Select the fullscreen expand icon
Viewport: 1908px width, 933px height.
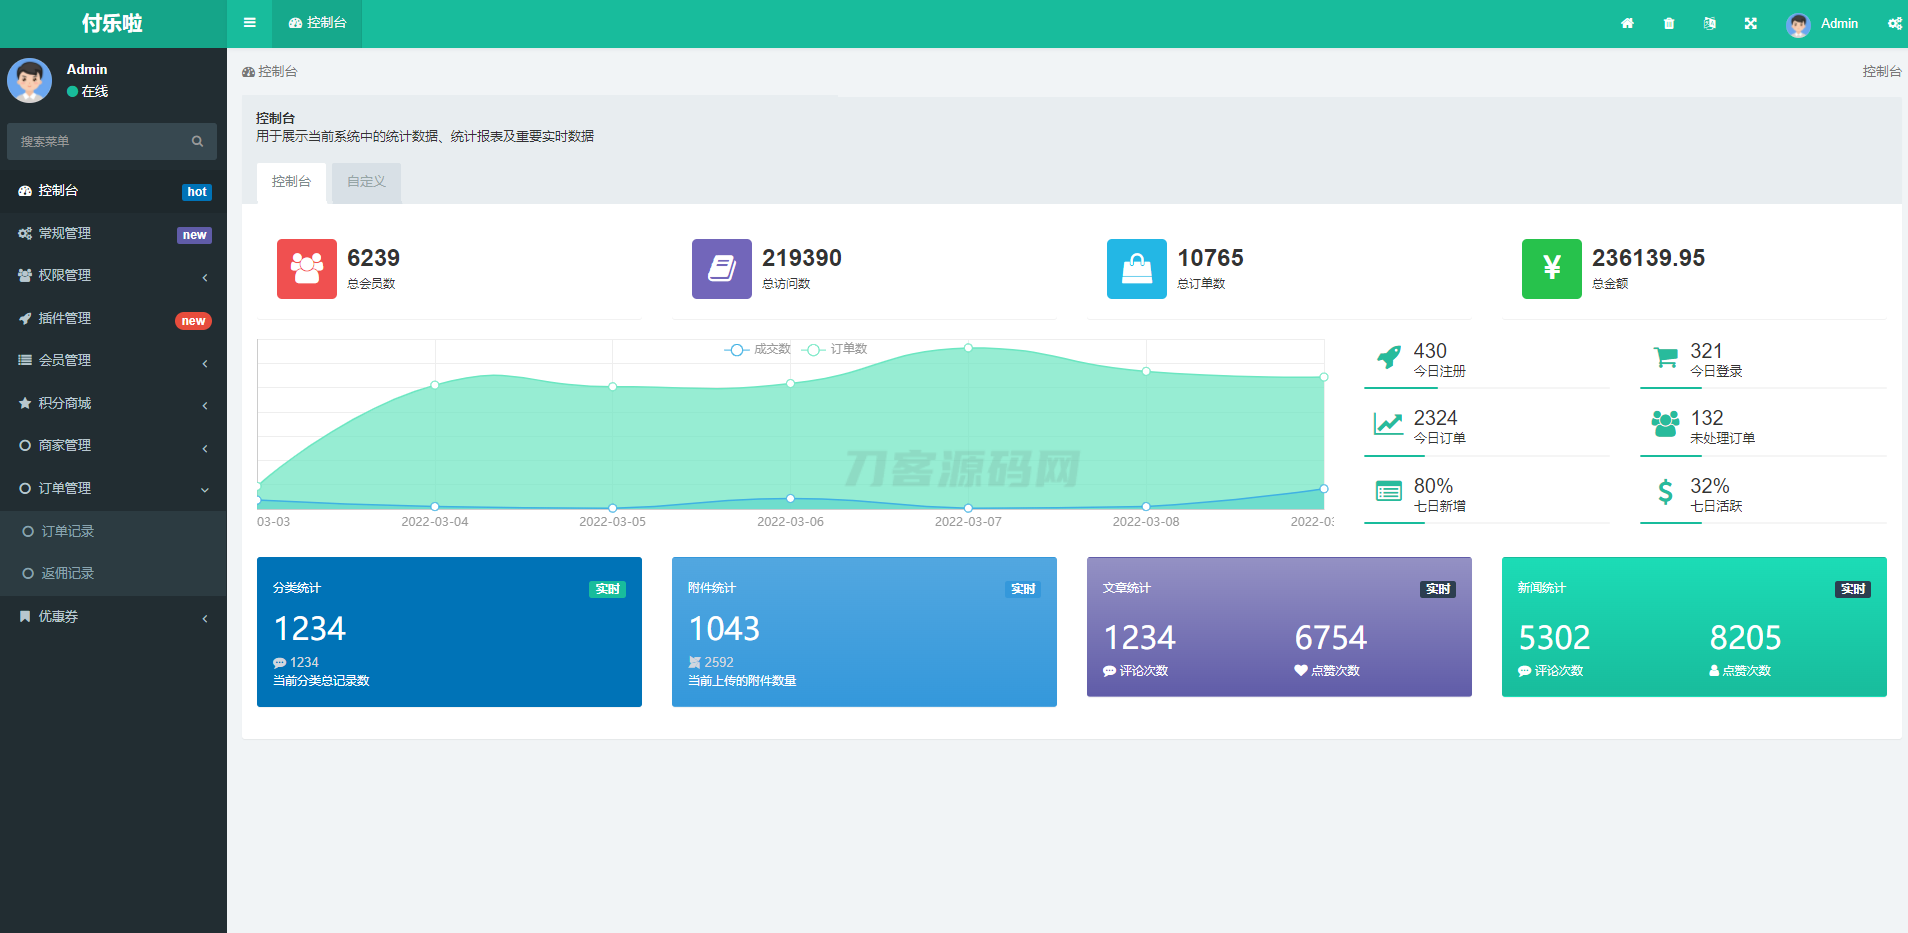point(1750,23)
